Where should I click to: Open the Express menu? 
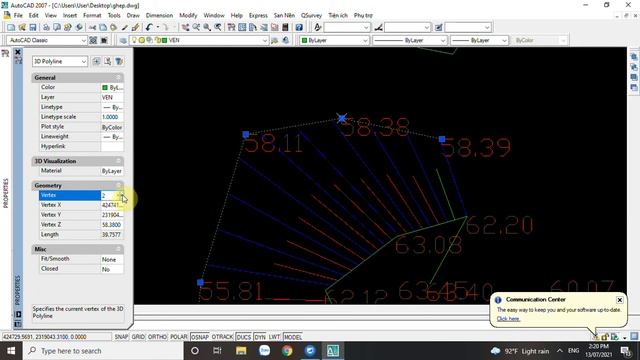pos(258,15)
